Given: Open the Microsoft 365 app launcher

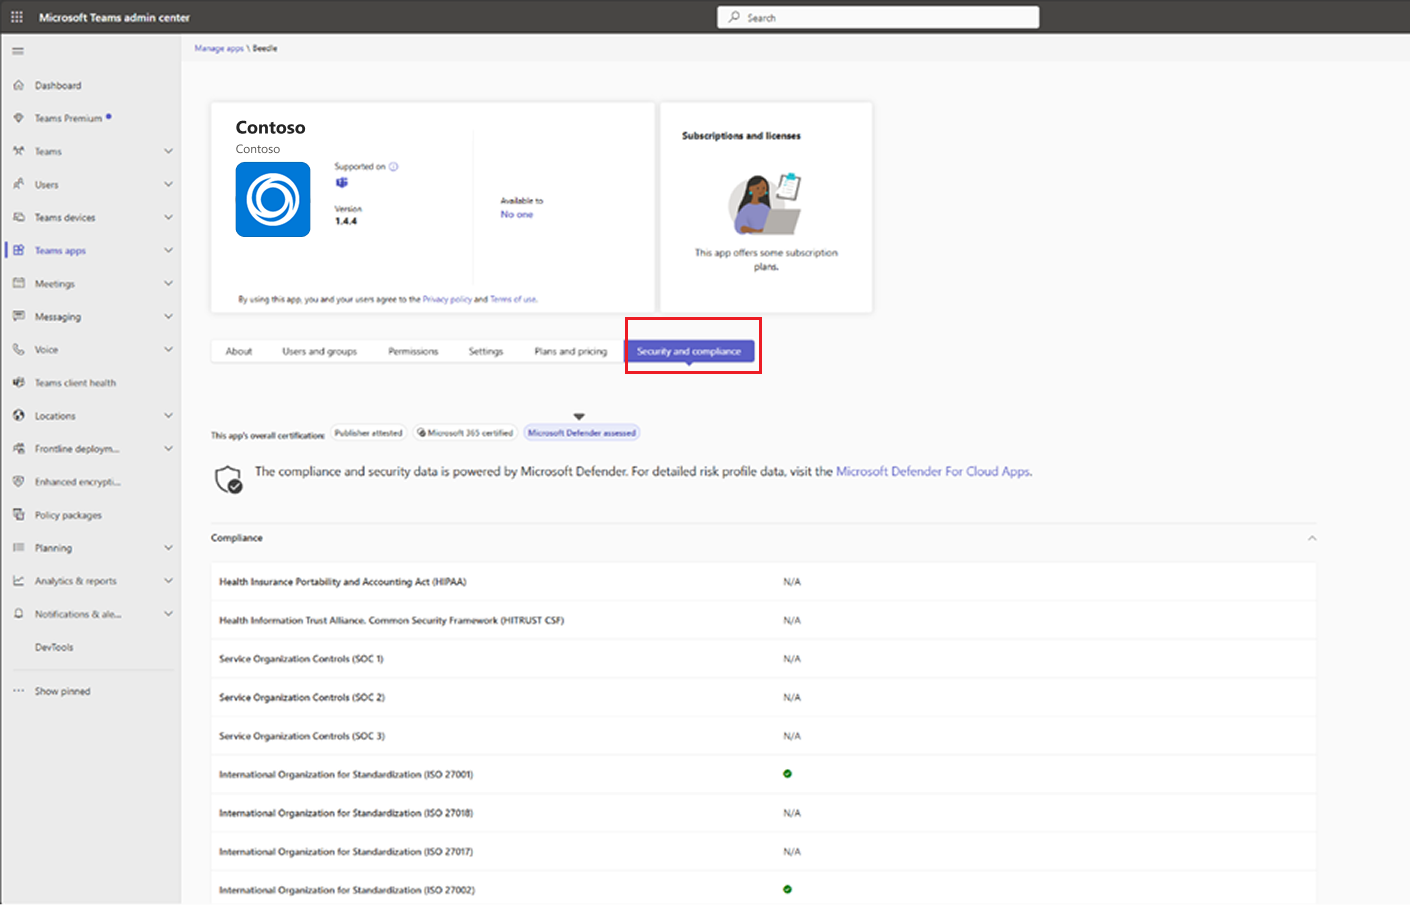Looking at the screenshot, I should (x=16, y=16).
